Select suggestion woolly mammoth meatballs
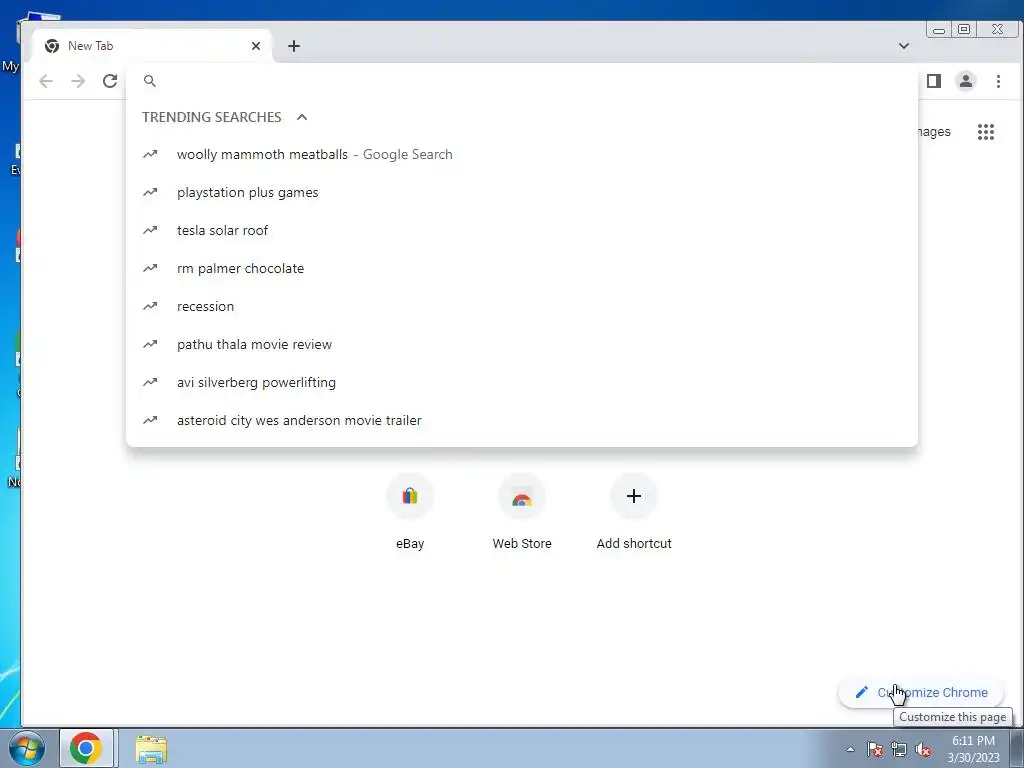 click(522, 154)
